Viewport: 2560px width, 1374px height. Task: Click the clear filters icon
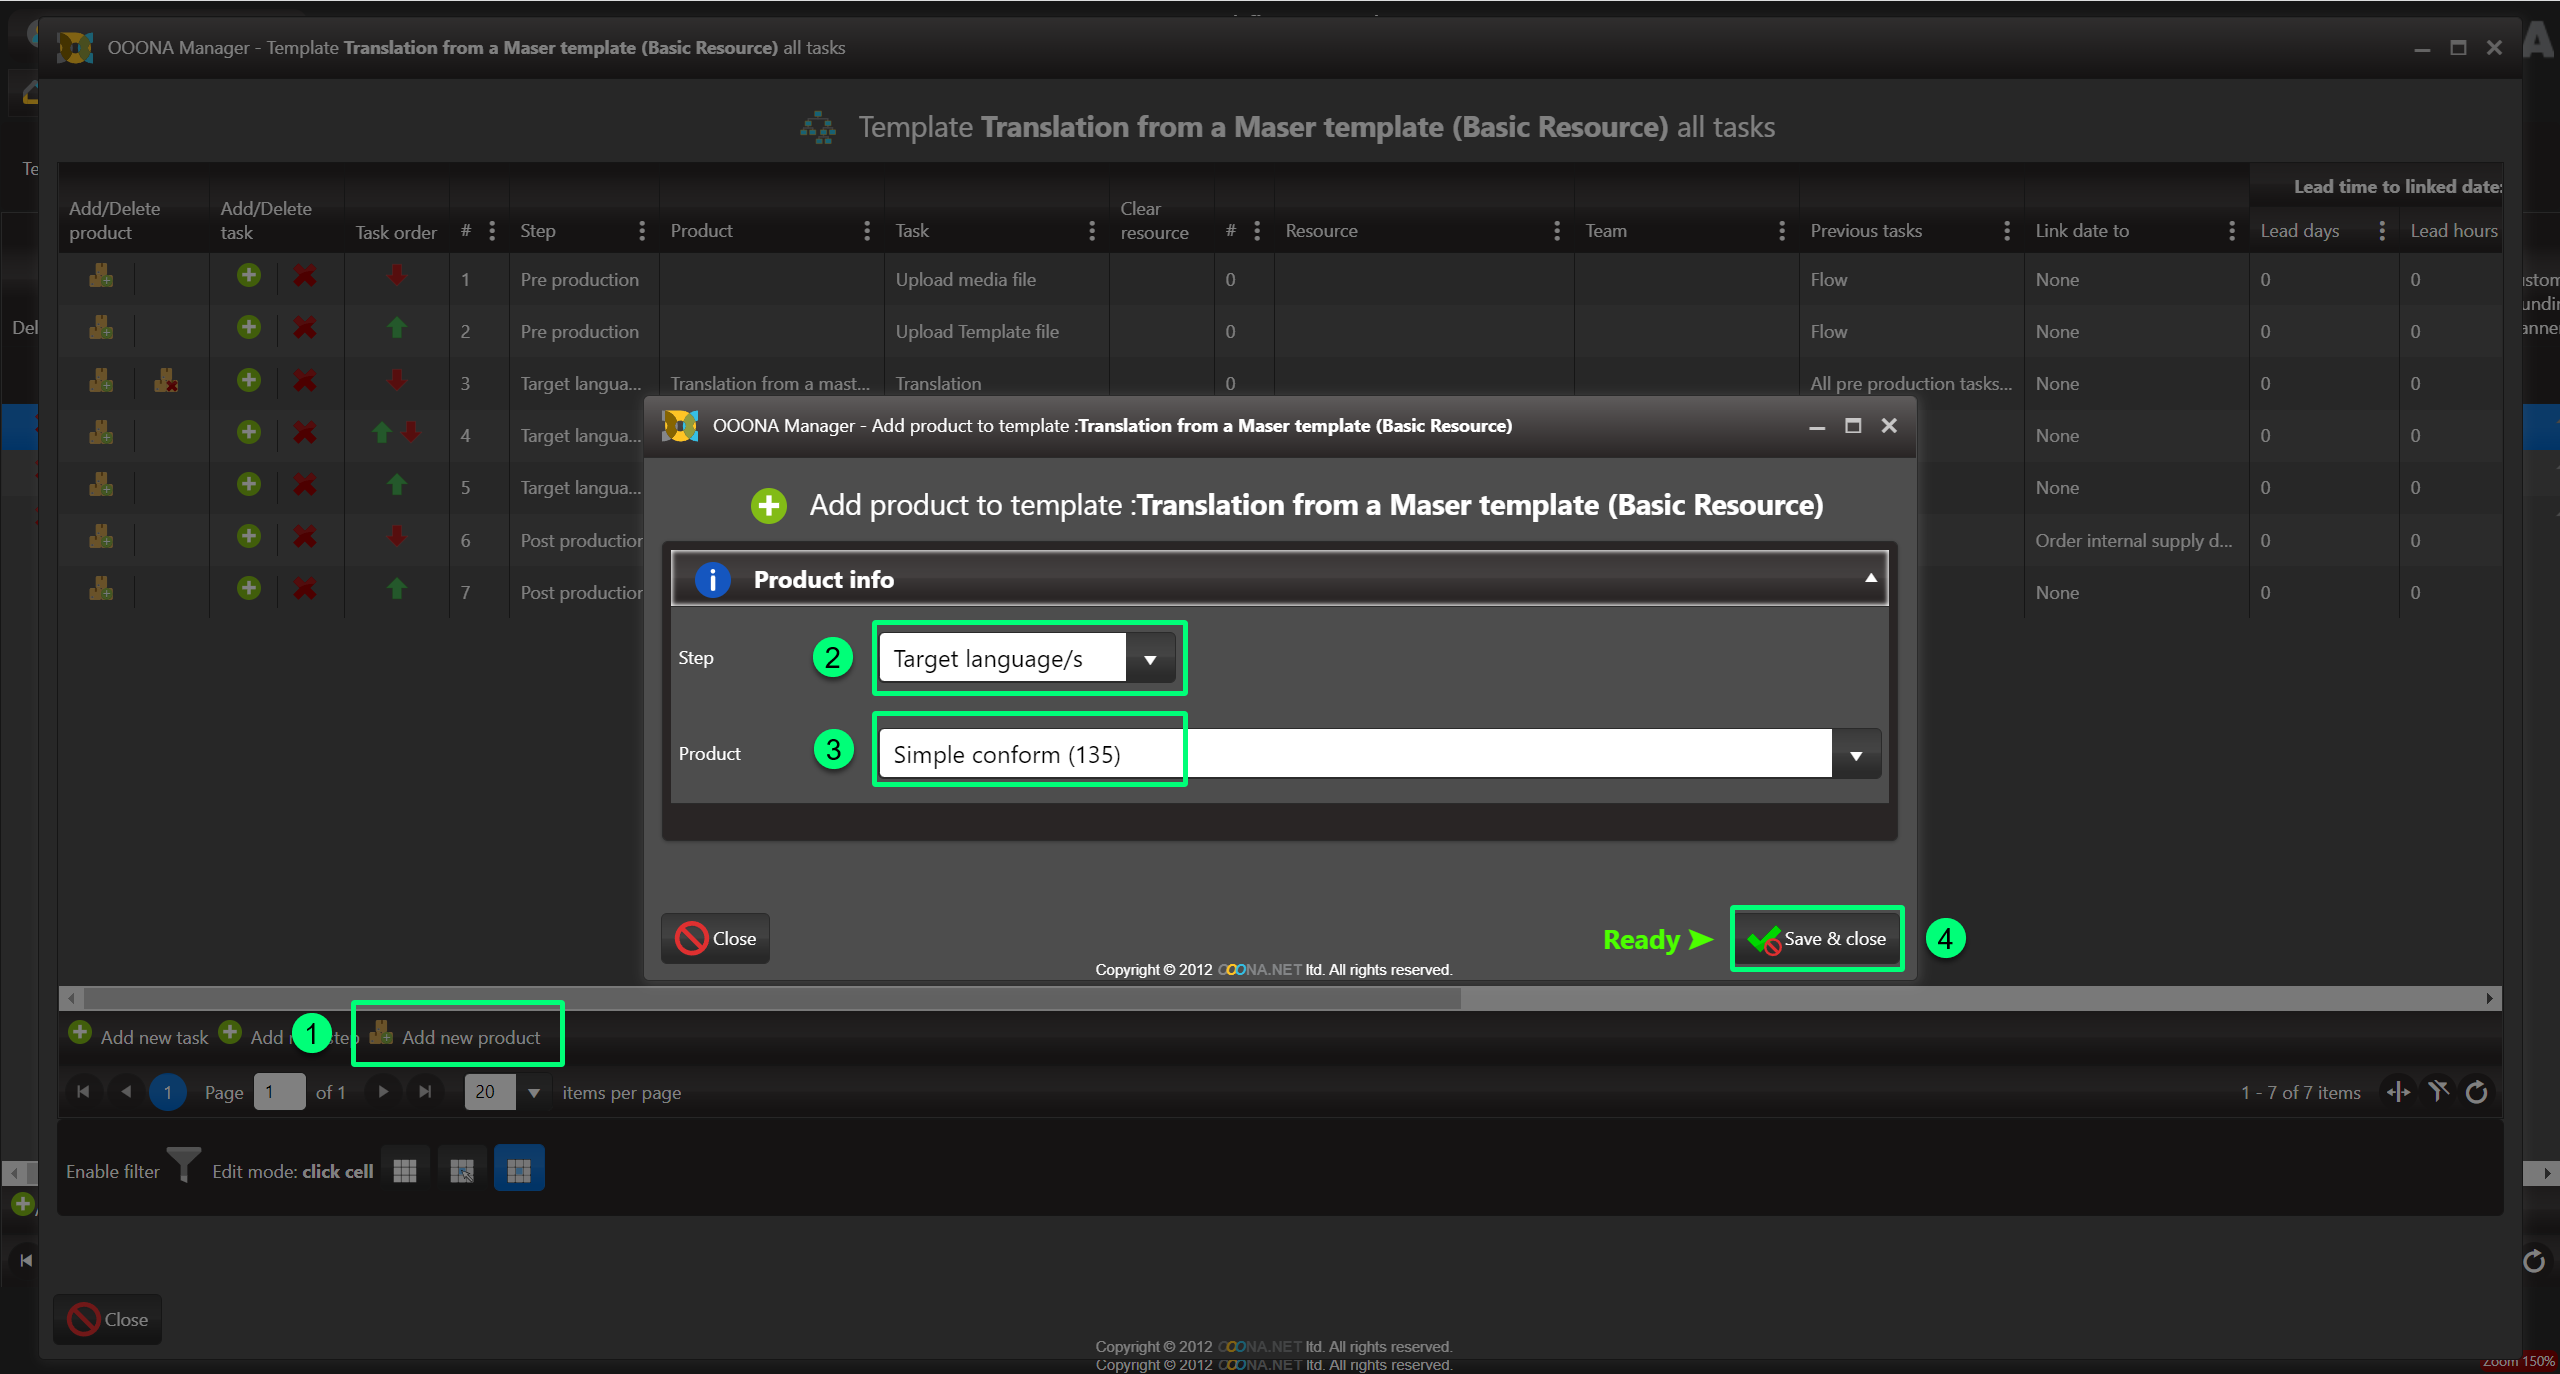[x=2438, y=1092]
